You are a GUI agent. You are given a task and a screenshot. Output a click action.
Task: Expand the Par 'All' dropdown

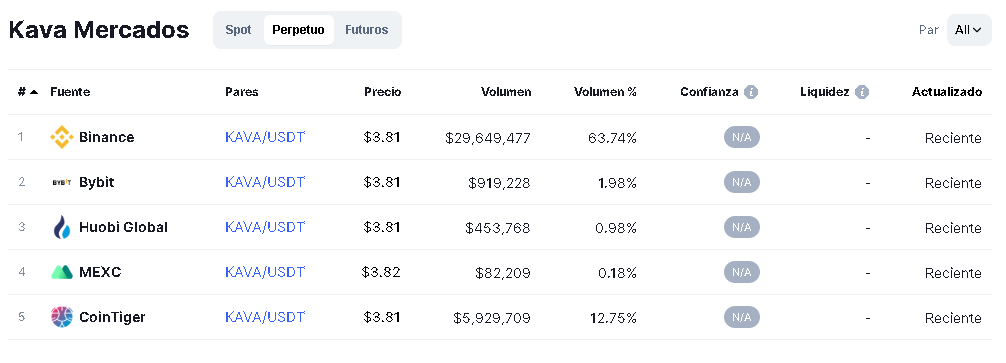[968, 30]
